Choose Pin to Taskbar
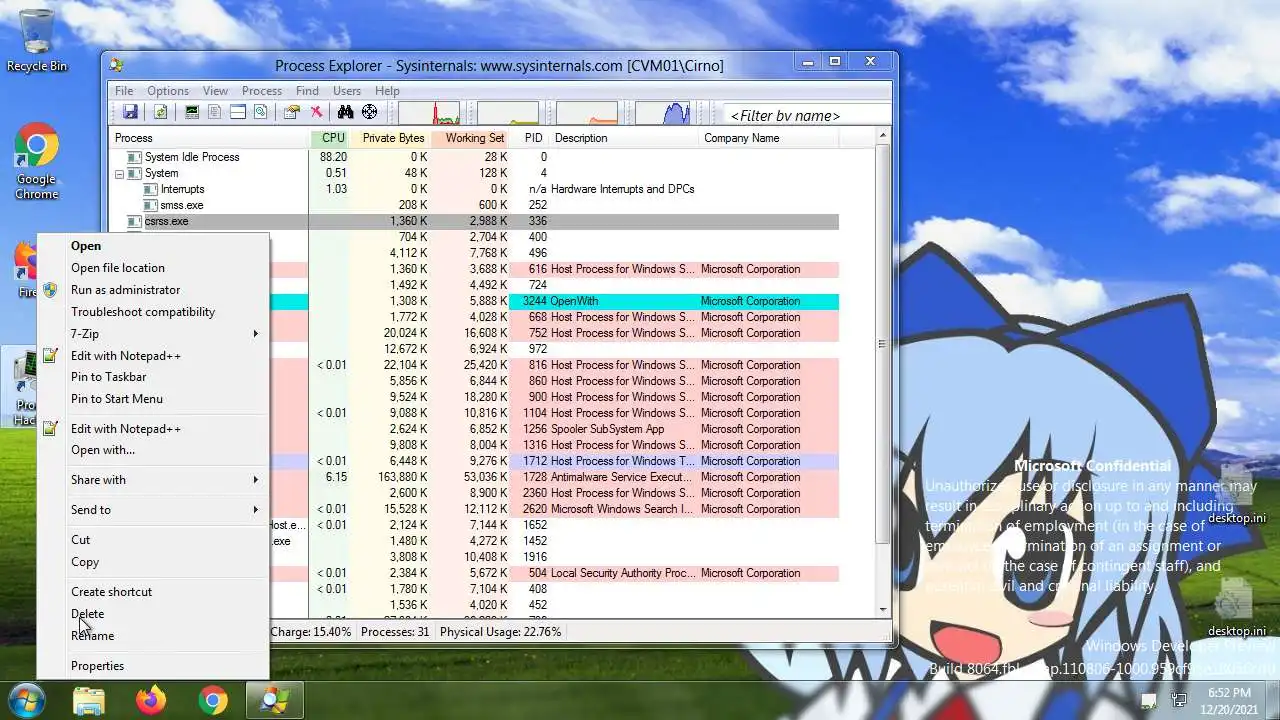1280x720 pixels. pyautogui.click(x=153, y=377)
